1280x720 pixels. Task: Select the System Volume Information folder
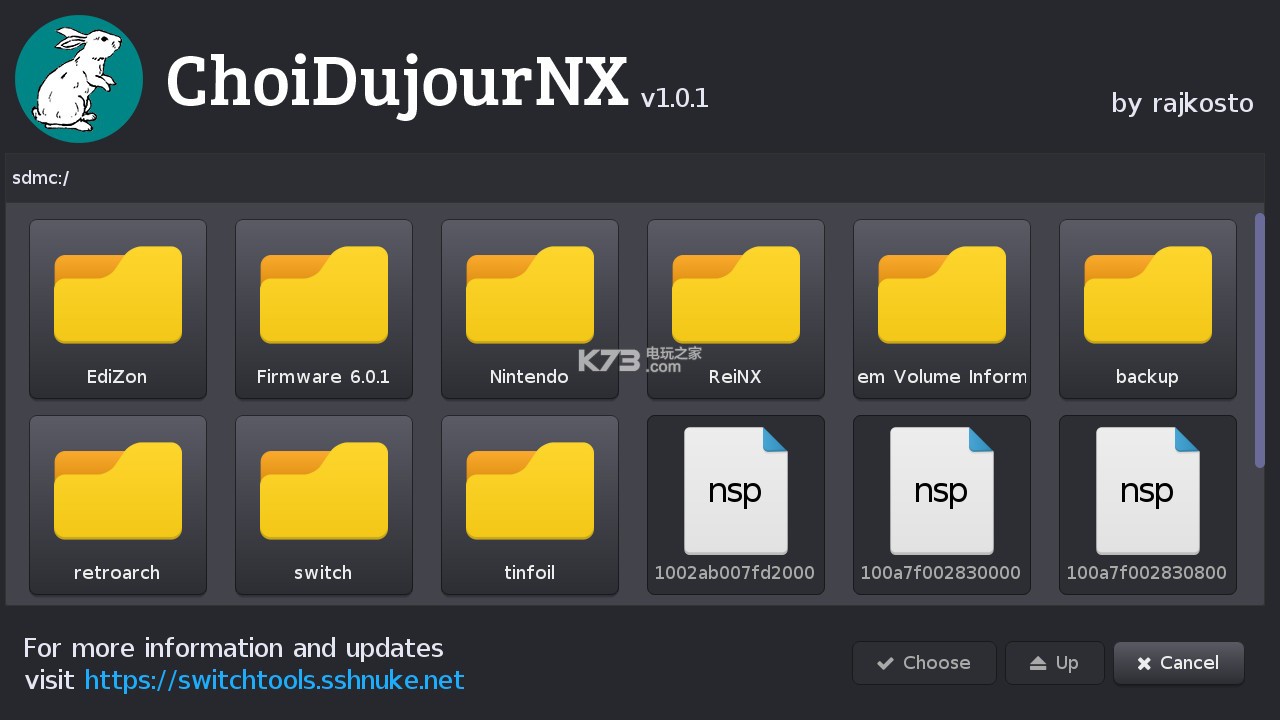coord(942,309)
